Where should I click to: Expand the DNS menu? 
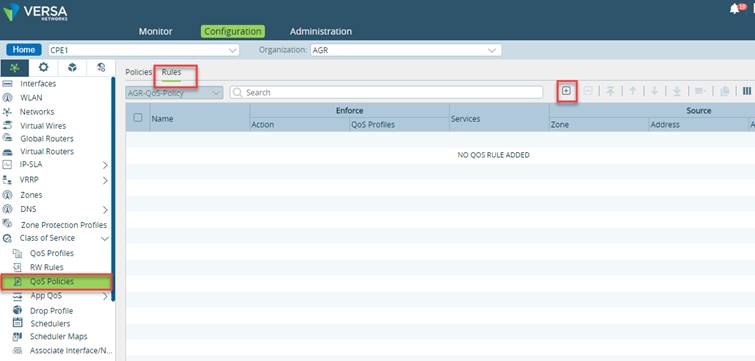pyautogui.click(x=105, y=210)
